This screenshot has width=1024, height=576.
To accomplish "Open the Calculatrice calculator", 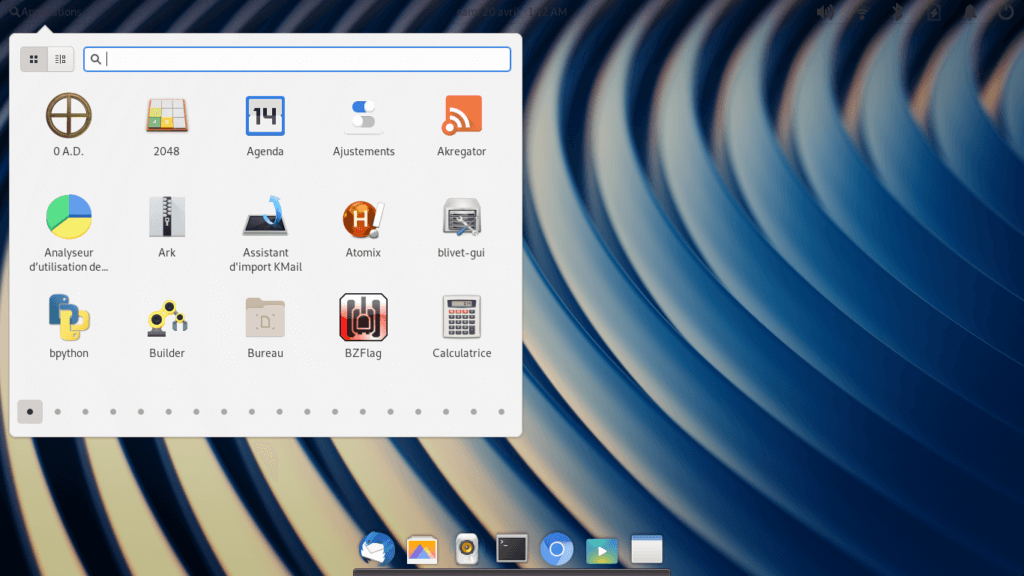I will pyautogui.click(x=462, y=327).
